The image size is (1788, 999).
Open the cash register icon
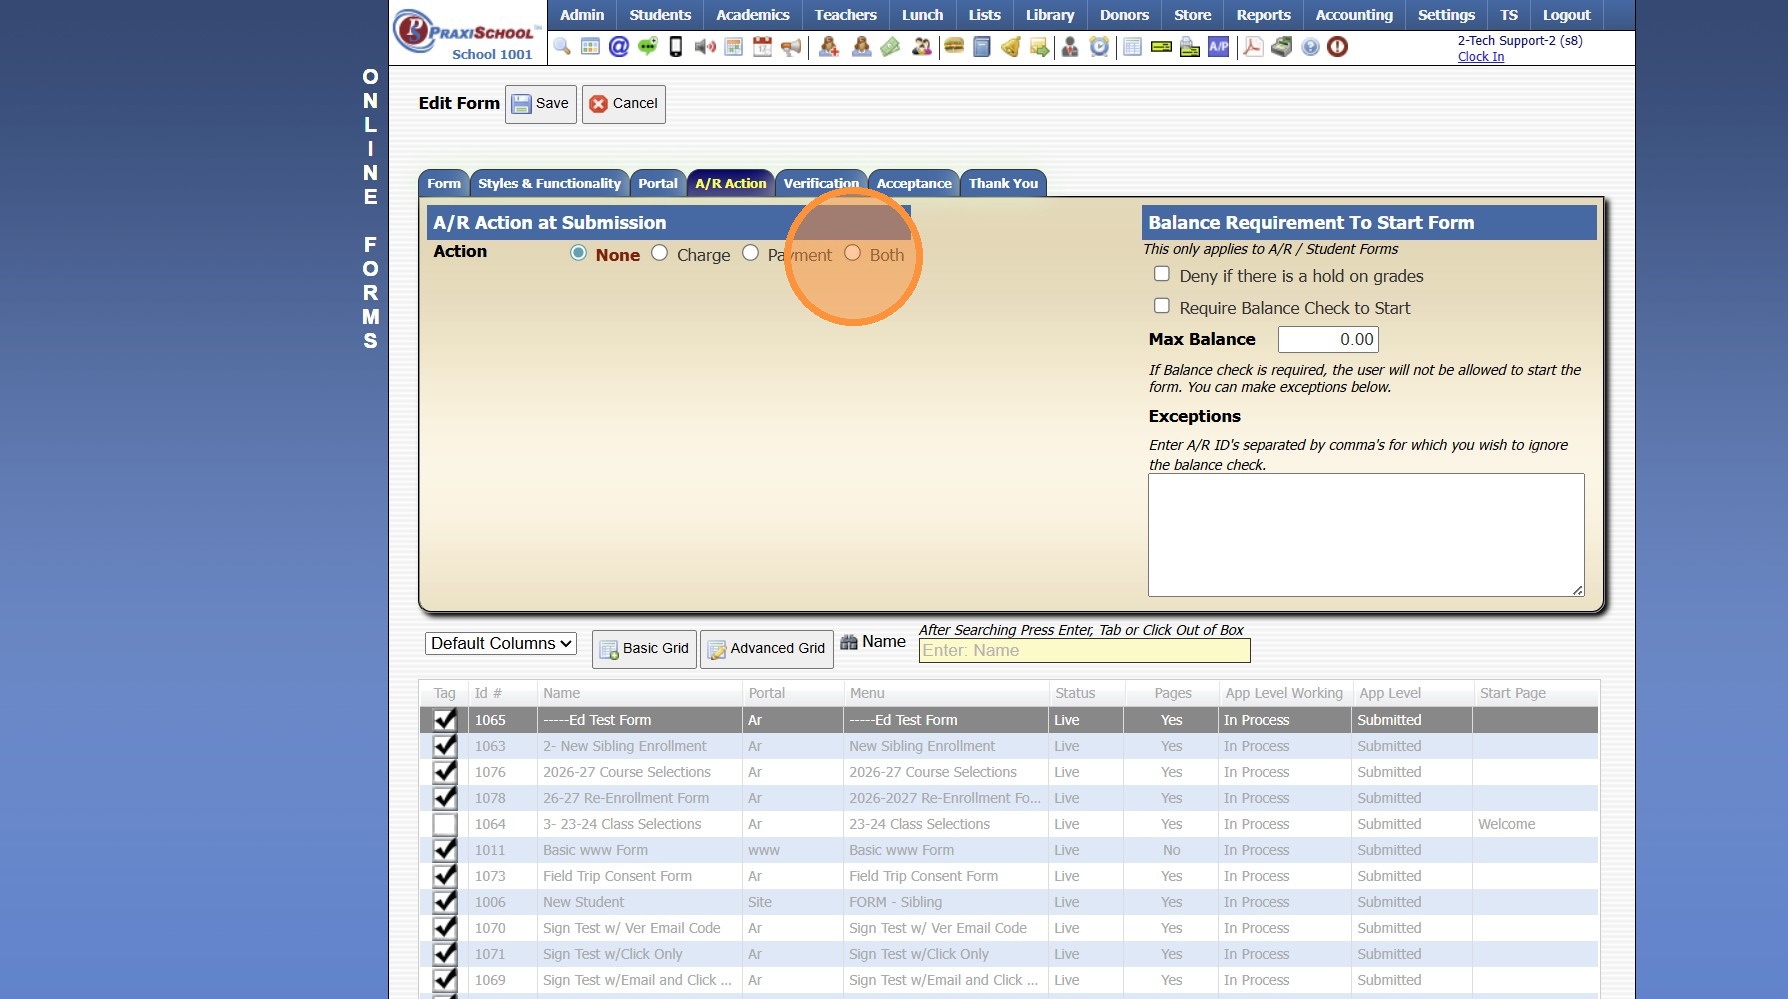pos(1281,47)
